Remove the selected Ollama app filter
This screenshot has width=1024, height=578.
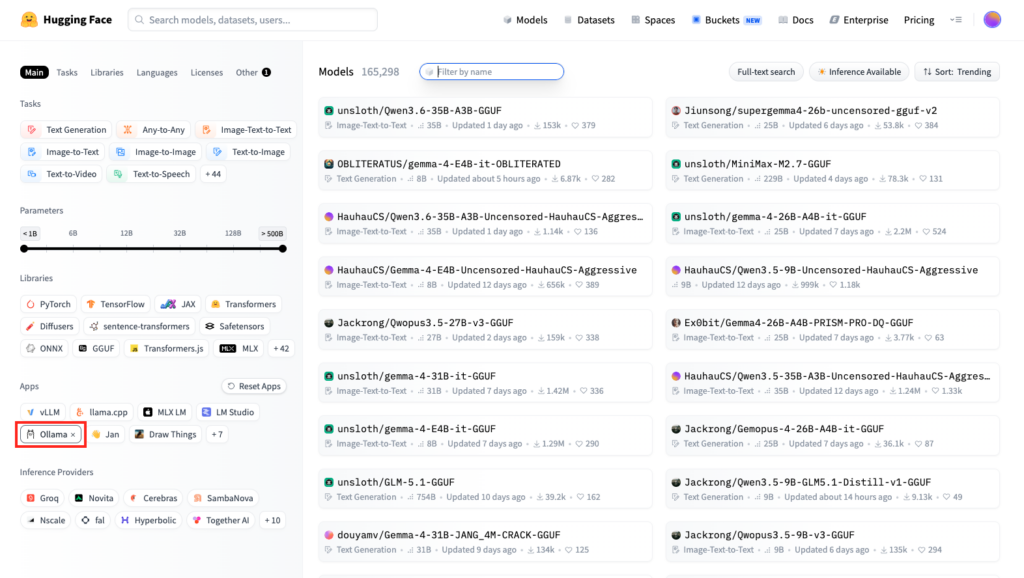tap(73, 435)
